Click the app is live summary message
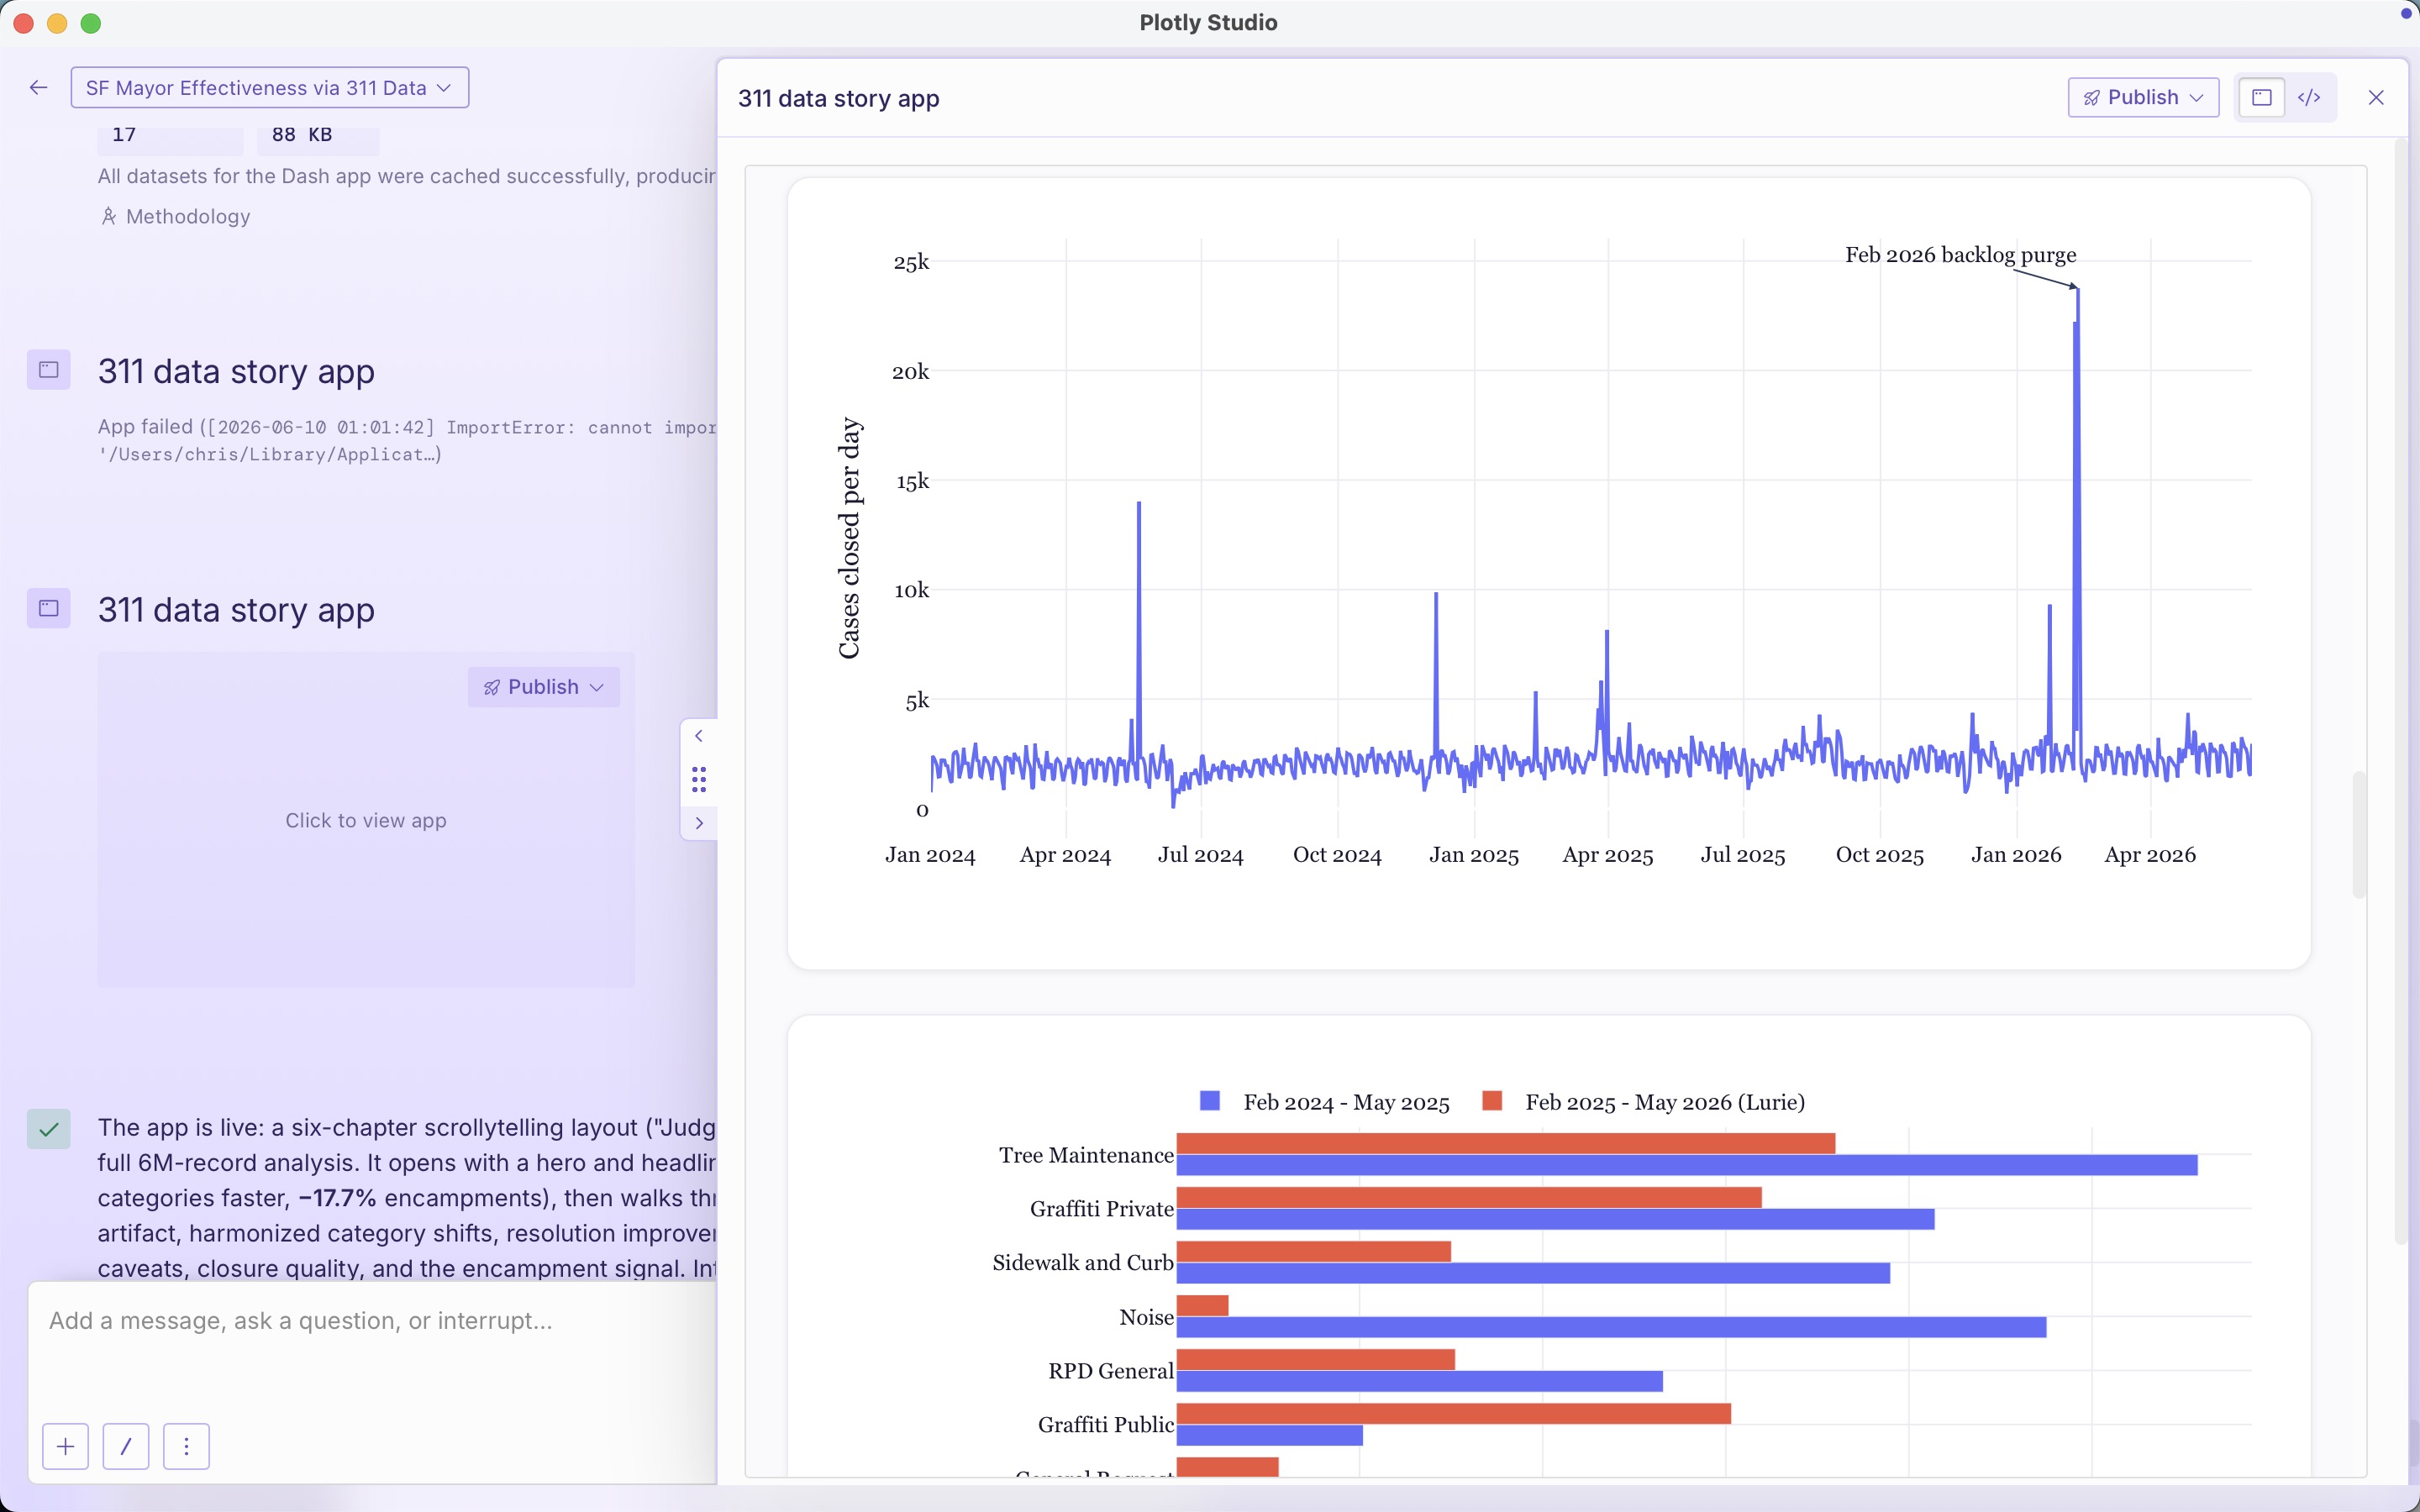2420x1512 pixels. tap(407, 1198)
